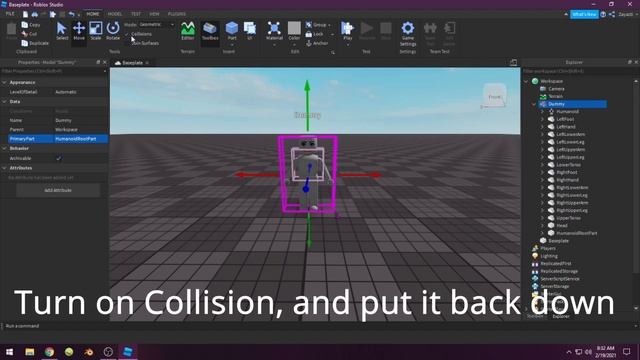Select the Lighting service

pyautogui.click(x=549, y=256)
